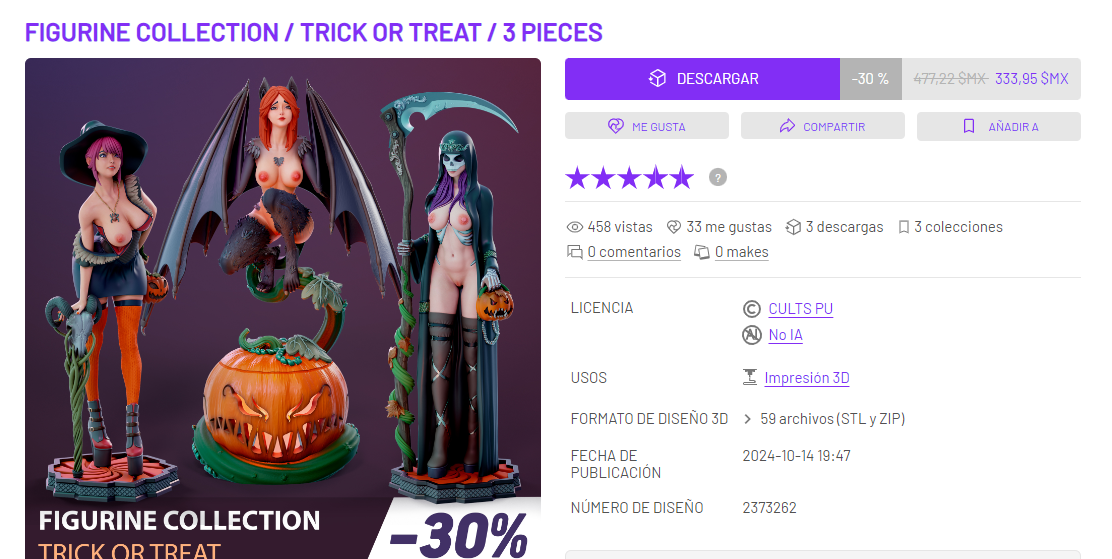Open the 0 makes link

tap(742, 253)
